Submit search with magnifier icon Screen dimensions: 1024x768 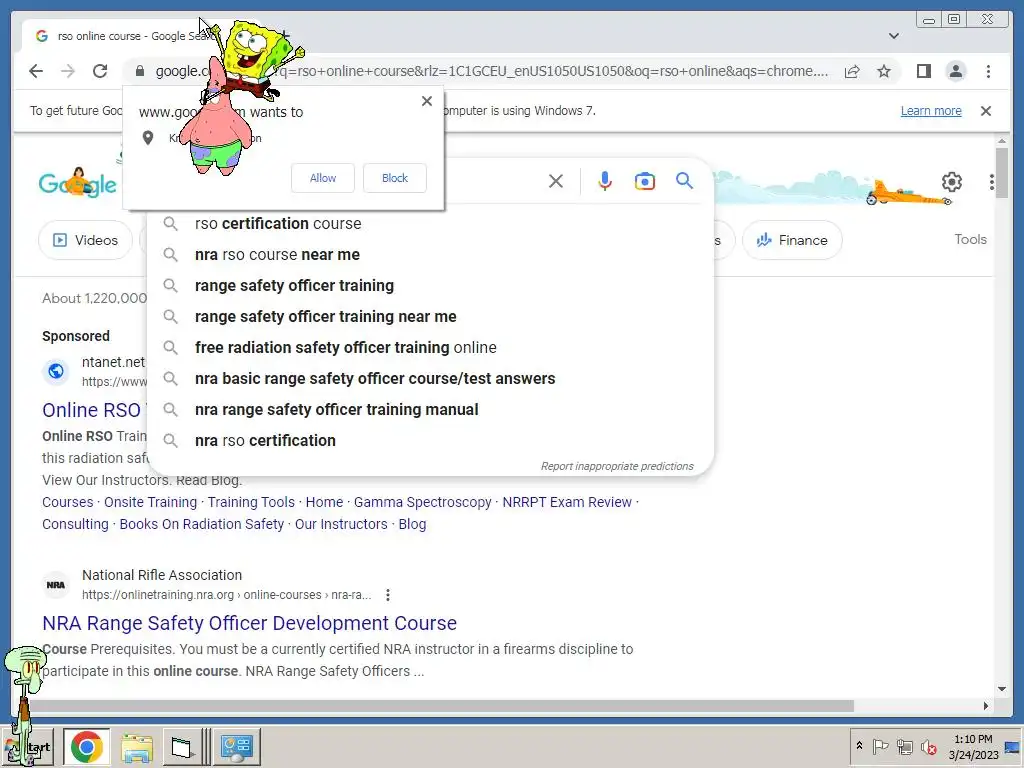pyautogui.click(x=684, y=180)
